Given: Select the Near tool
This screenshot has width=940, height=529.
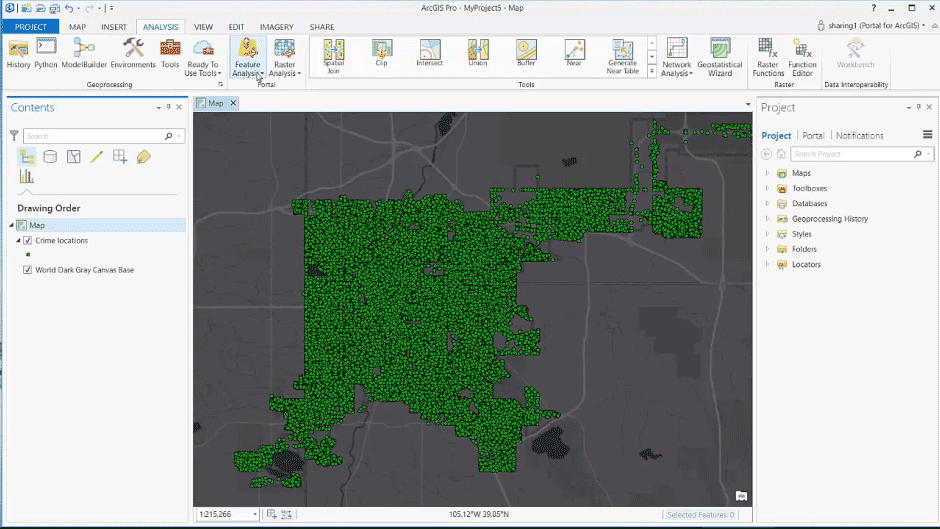Looking at the screenshot, I should pos(574,53).
